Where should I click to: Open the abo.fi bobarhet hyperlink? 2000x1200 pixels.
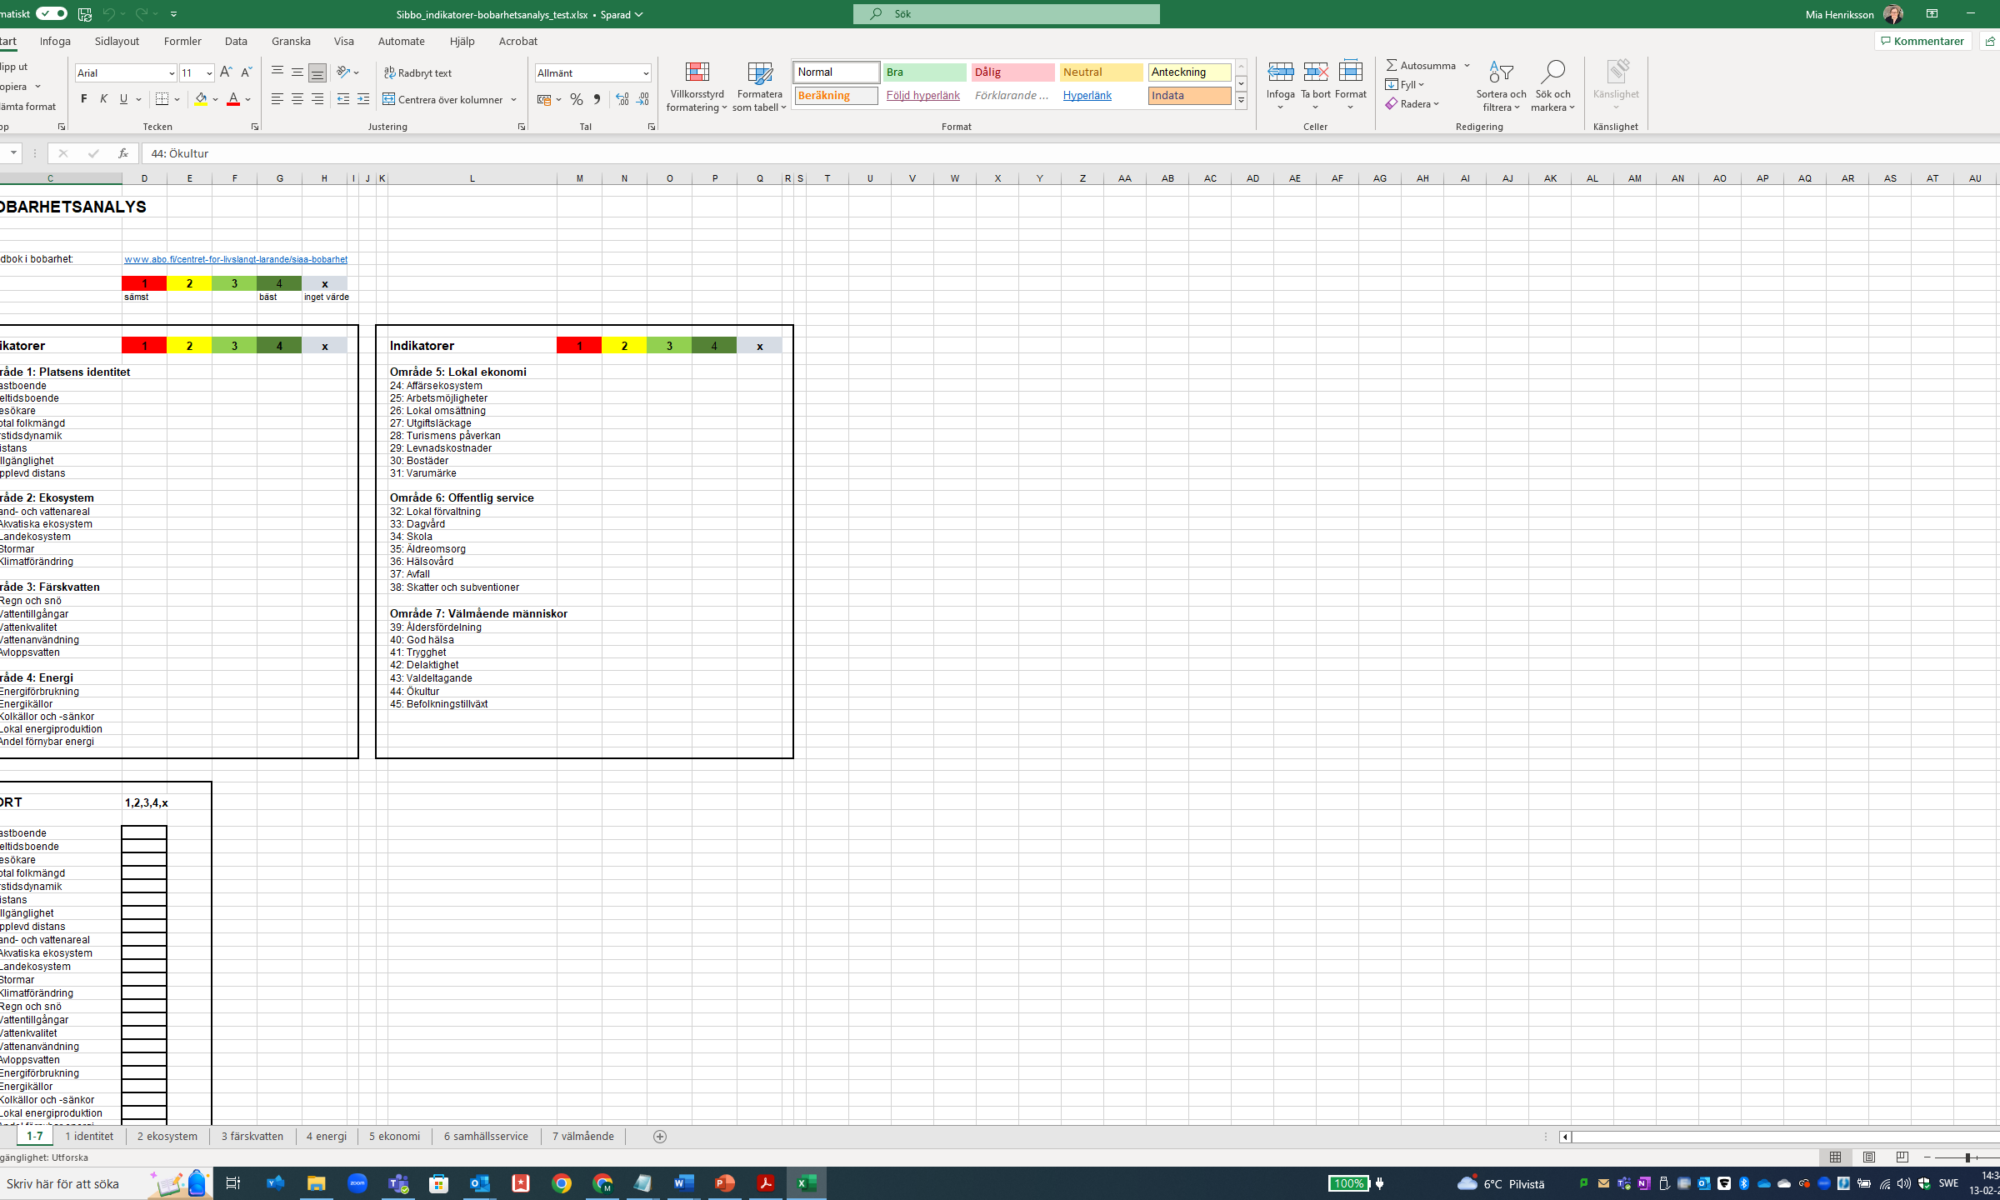coord(236,259)
